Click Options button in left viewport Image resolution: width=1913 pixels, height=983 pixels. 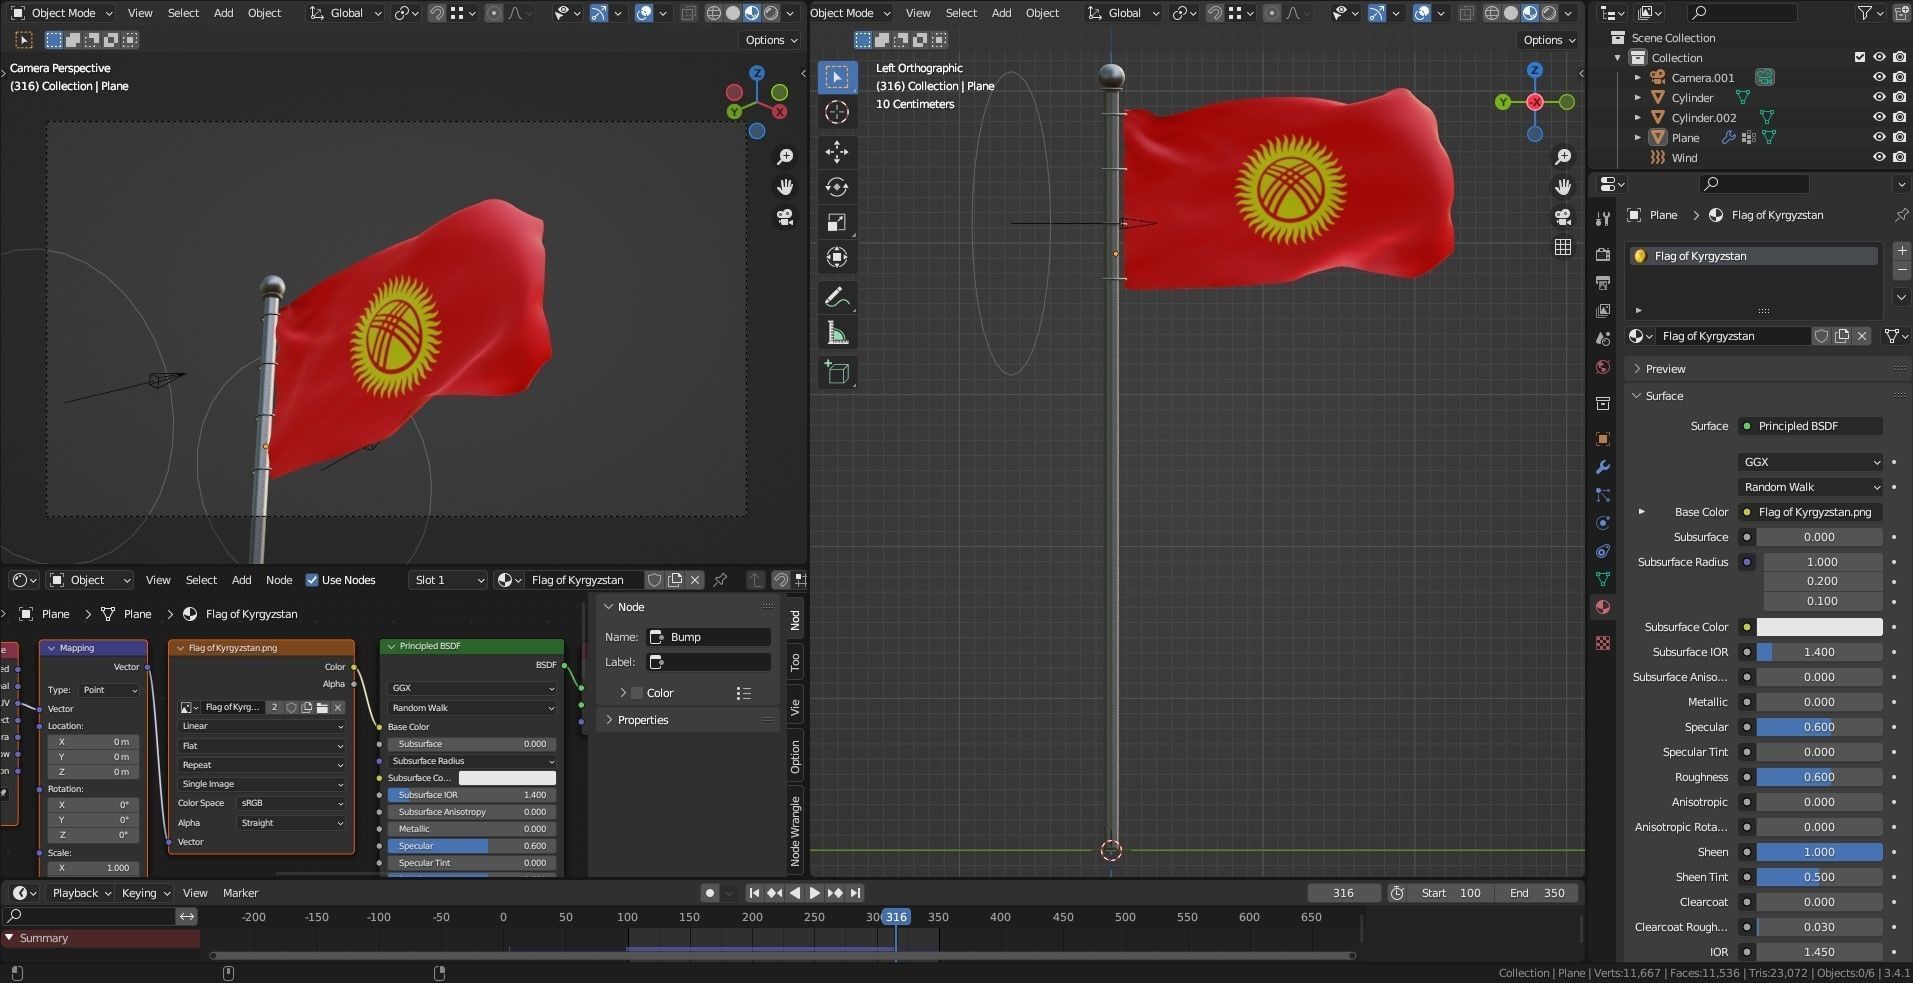click(770, 40)
